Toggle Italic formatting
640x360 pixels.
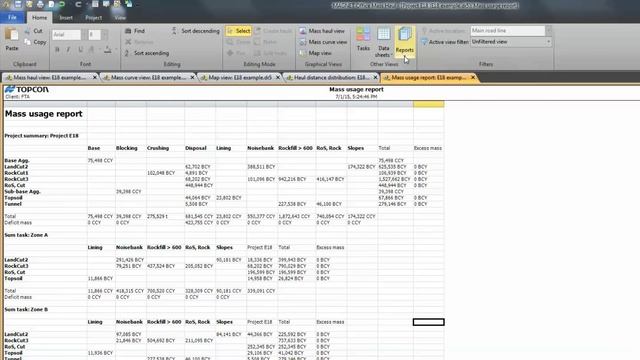[68, 50]
